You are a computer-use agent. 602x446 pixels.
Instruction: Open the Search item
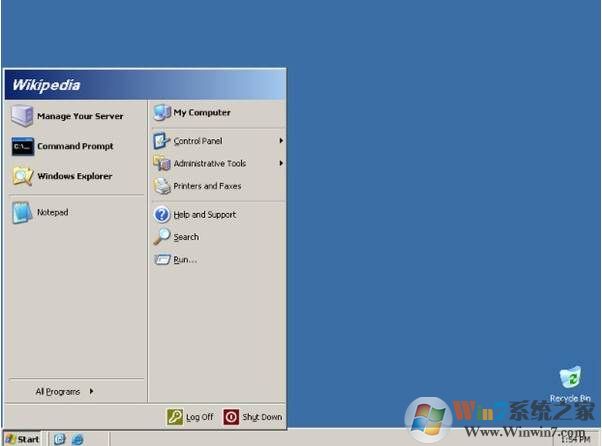tap(185, 237)
